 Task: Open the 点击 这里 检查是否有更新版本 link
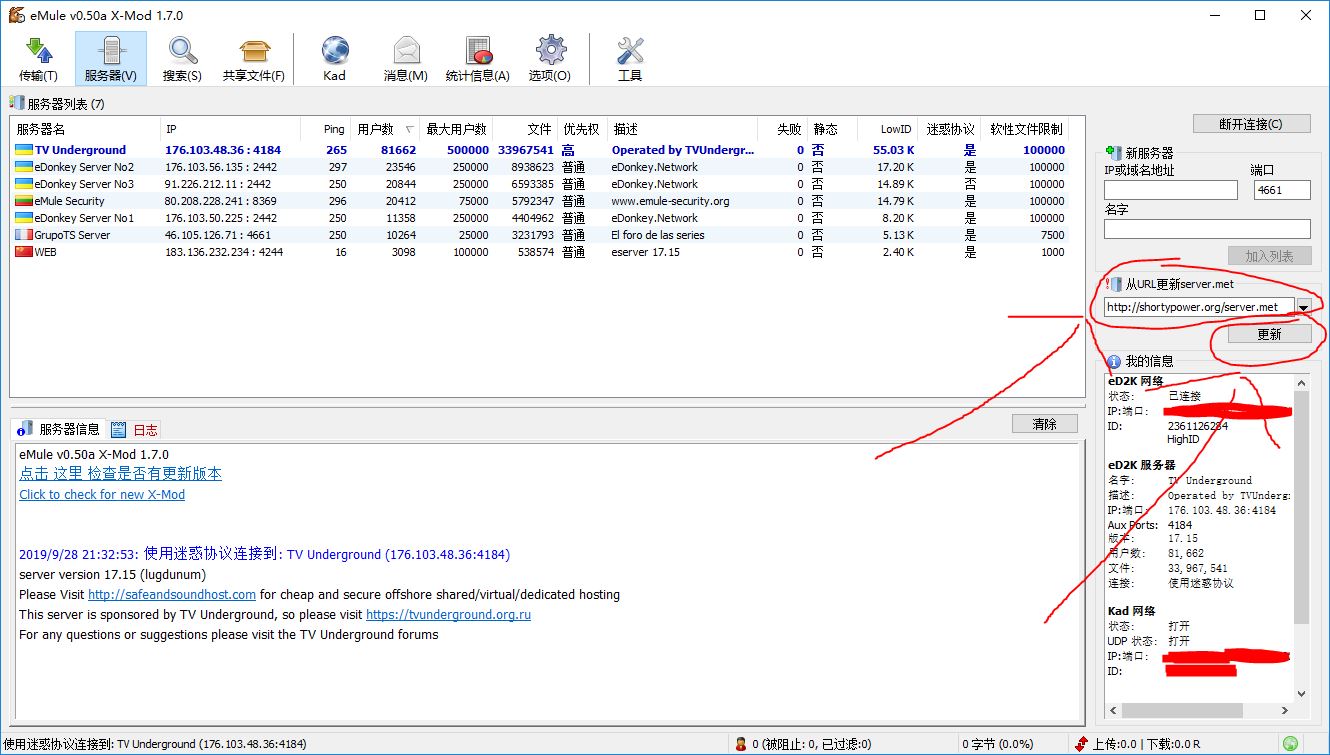tap(120, 474)
